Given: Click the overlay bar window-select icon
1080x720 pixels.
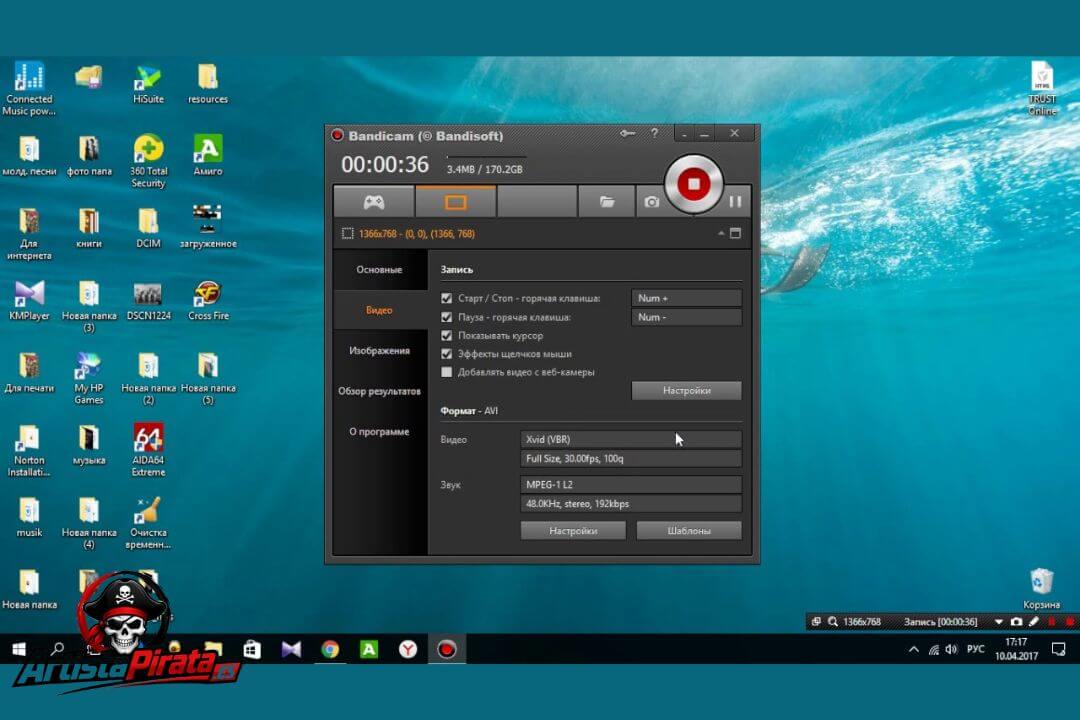Looking at the screenshot, I should pyautogui.click(x=816, y=621).
